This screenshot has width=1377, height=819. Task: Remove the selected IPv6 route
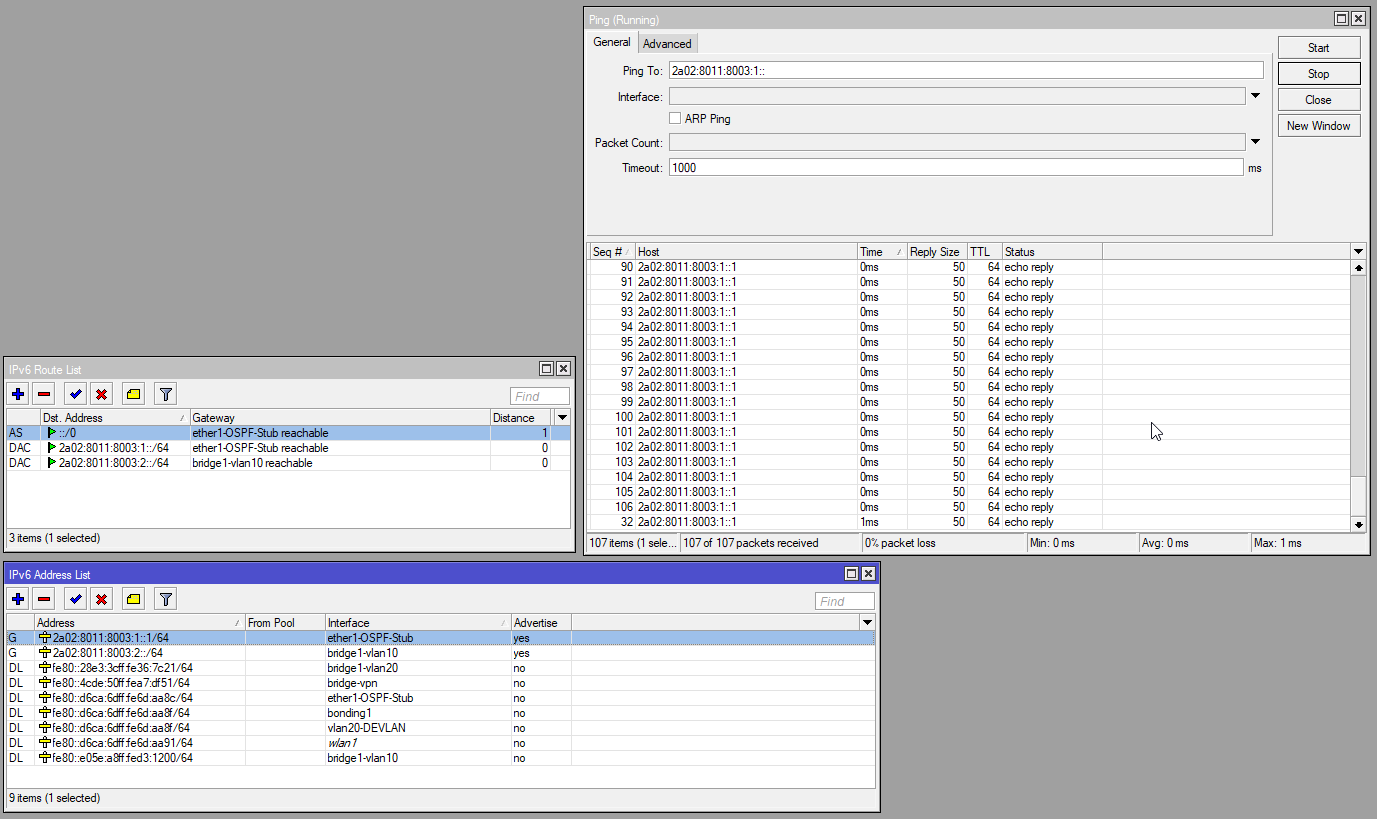(x=44, y=393)
